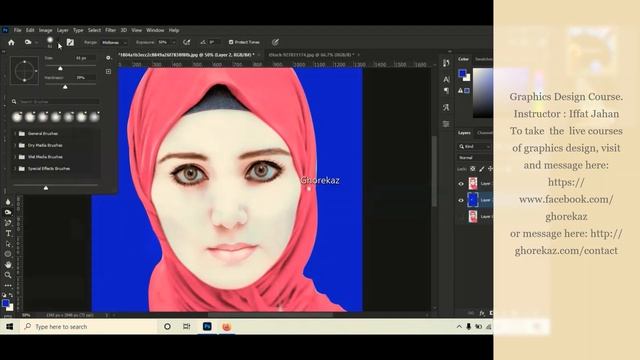Open the History panel icon
This screenshot has width=640, height=360.
pos(446,63)
